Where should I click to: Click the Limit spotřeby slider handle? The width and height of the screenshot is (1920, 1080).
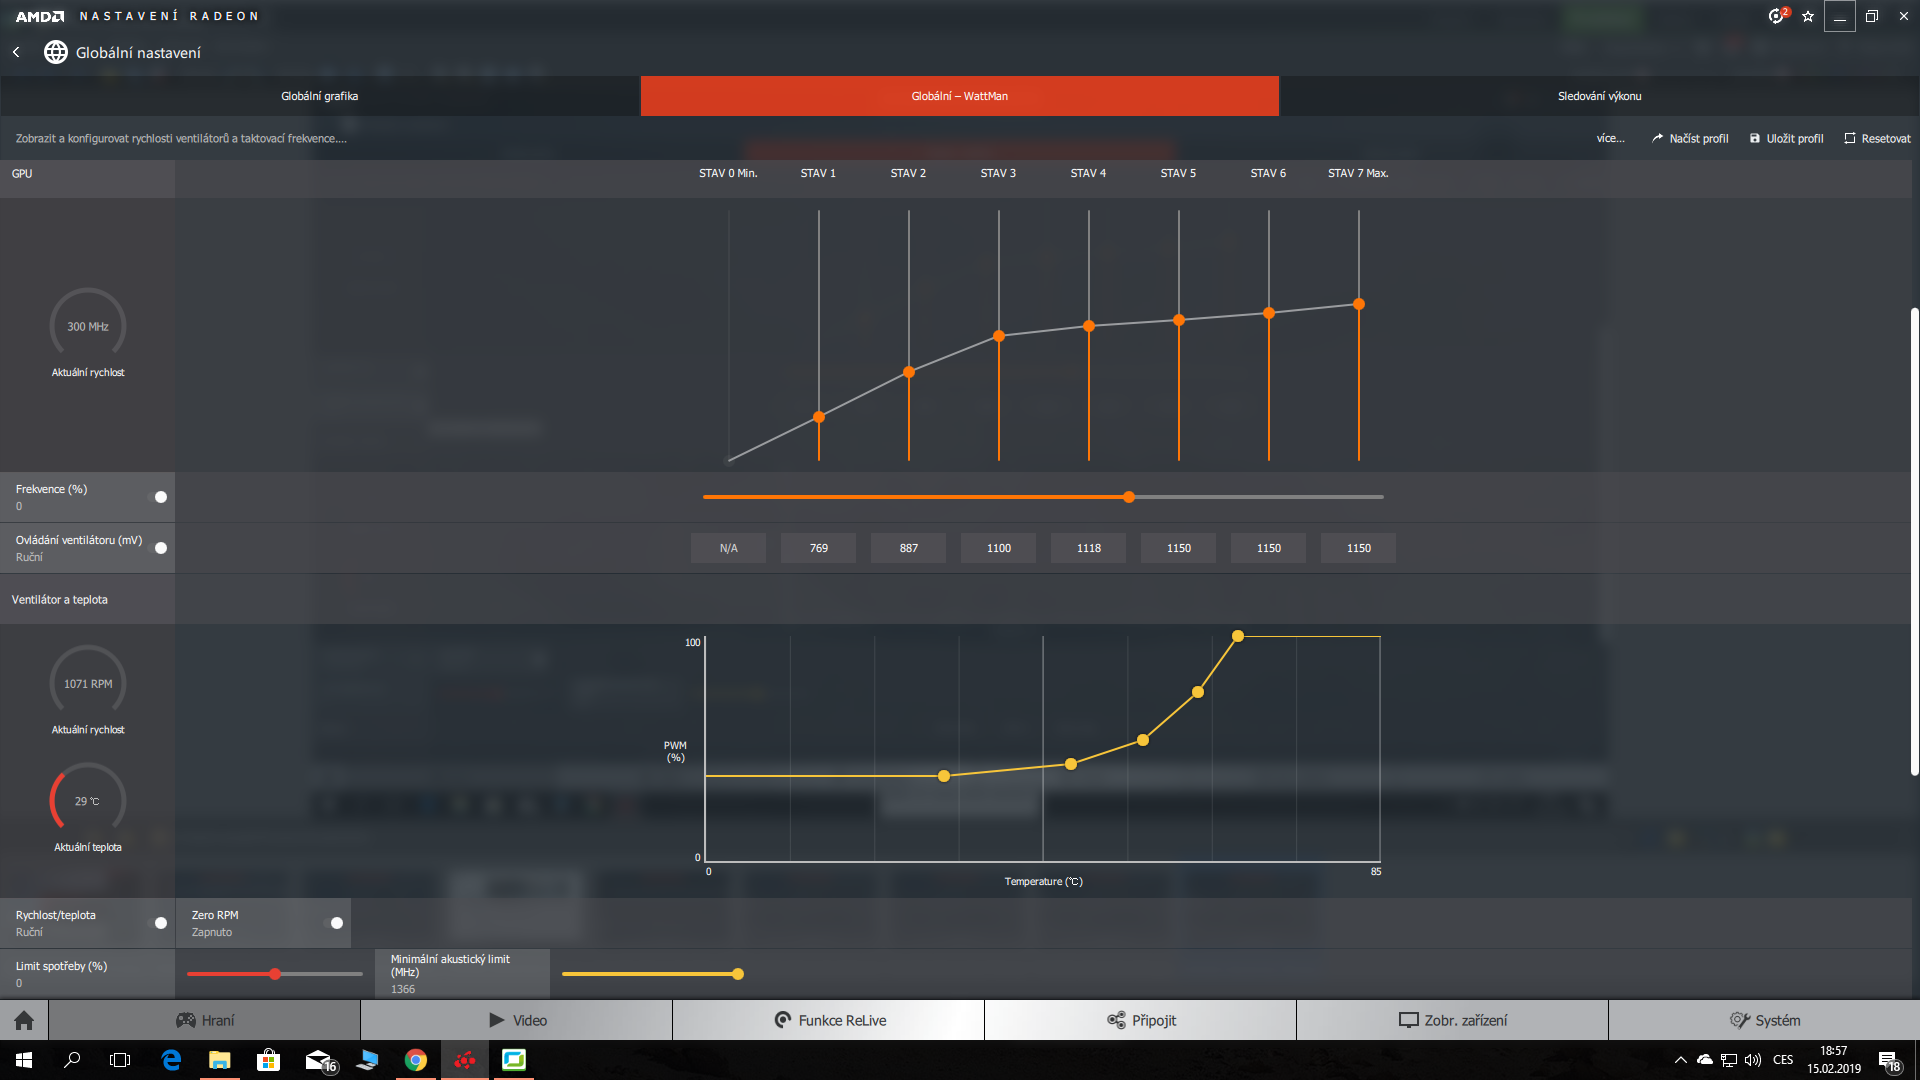tap(275, 974)
